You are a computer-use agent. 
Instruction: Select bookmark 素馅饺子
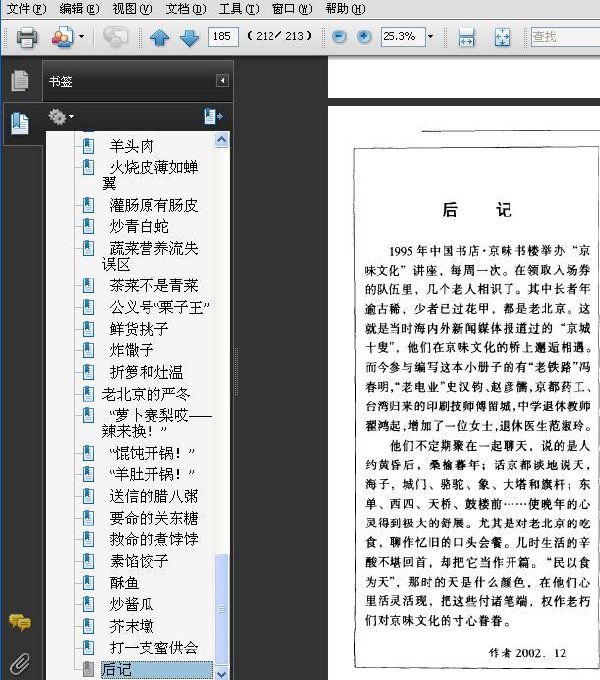click(x=139, y=561)
